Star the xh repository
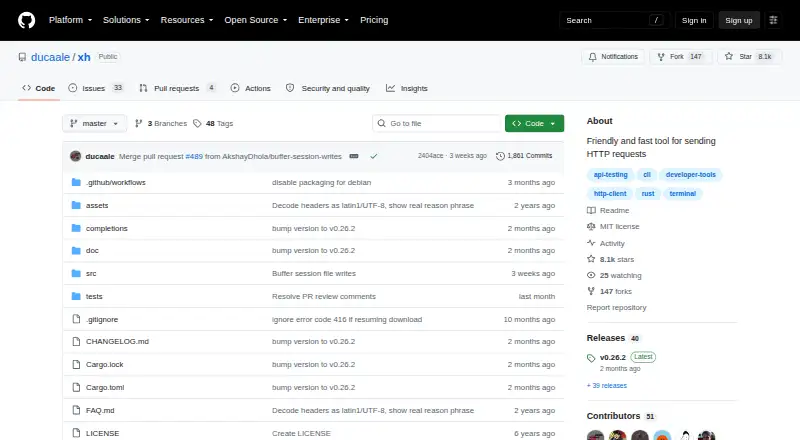The image size is (800, 440). 749,57
